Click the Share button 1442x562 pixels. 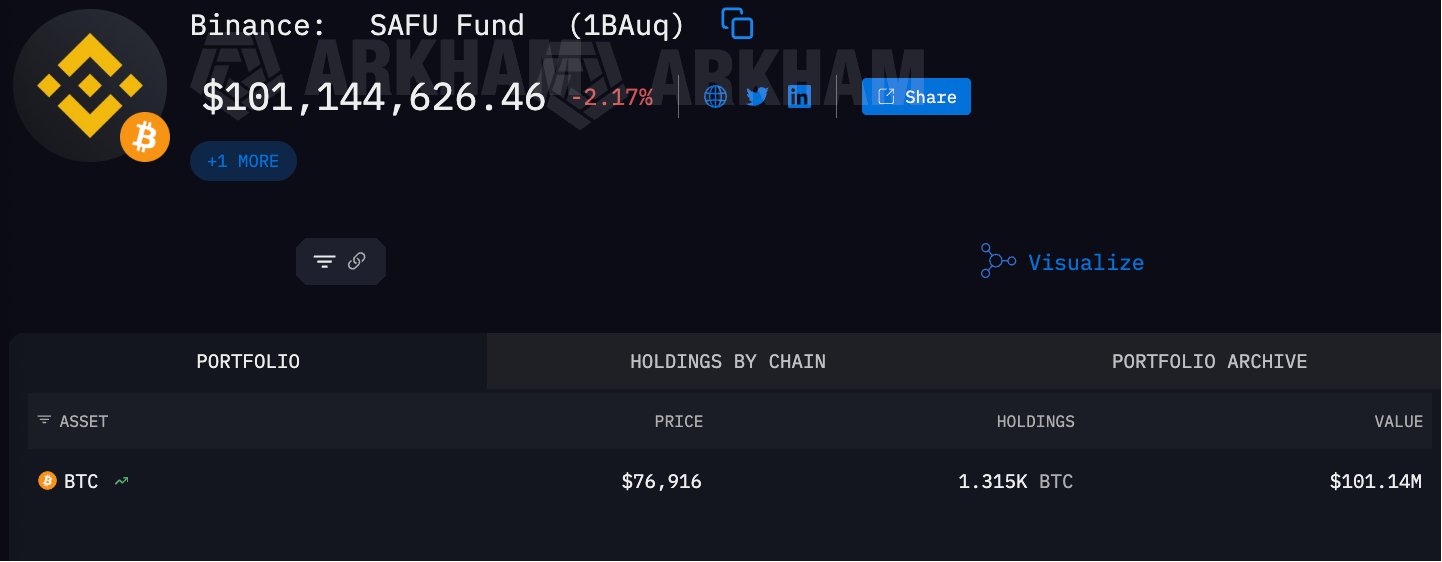coord(916,97)
